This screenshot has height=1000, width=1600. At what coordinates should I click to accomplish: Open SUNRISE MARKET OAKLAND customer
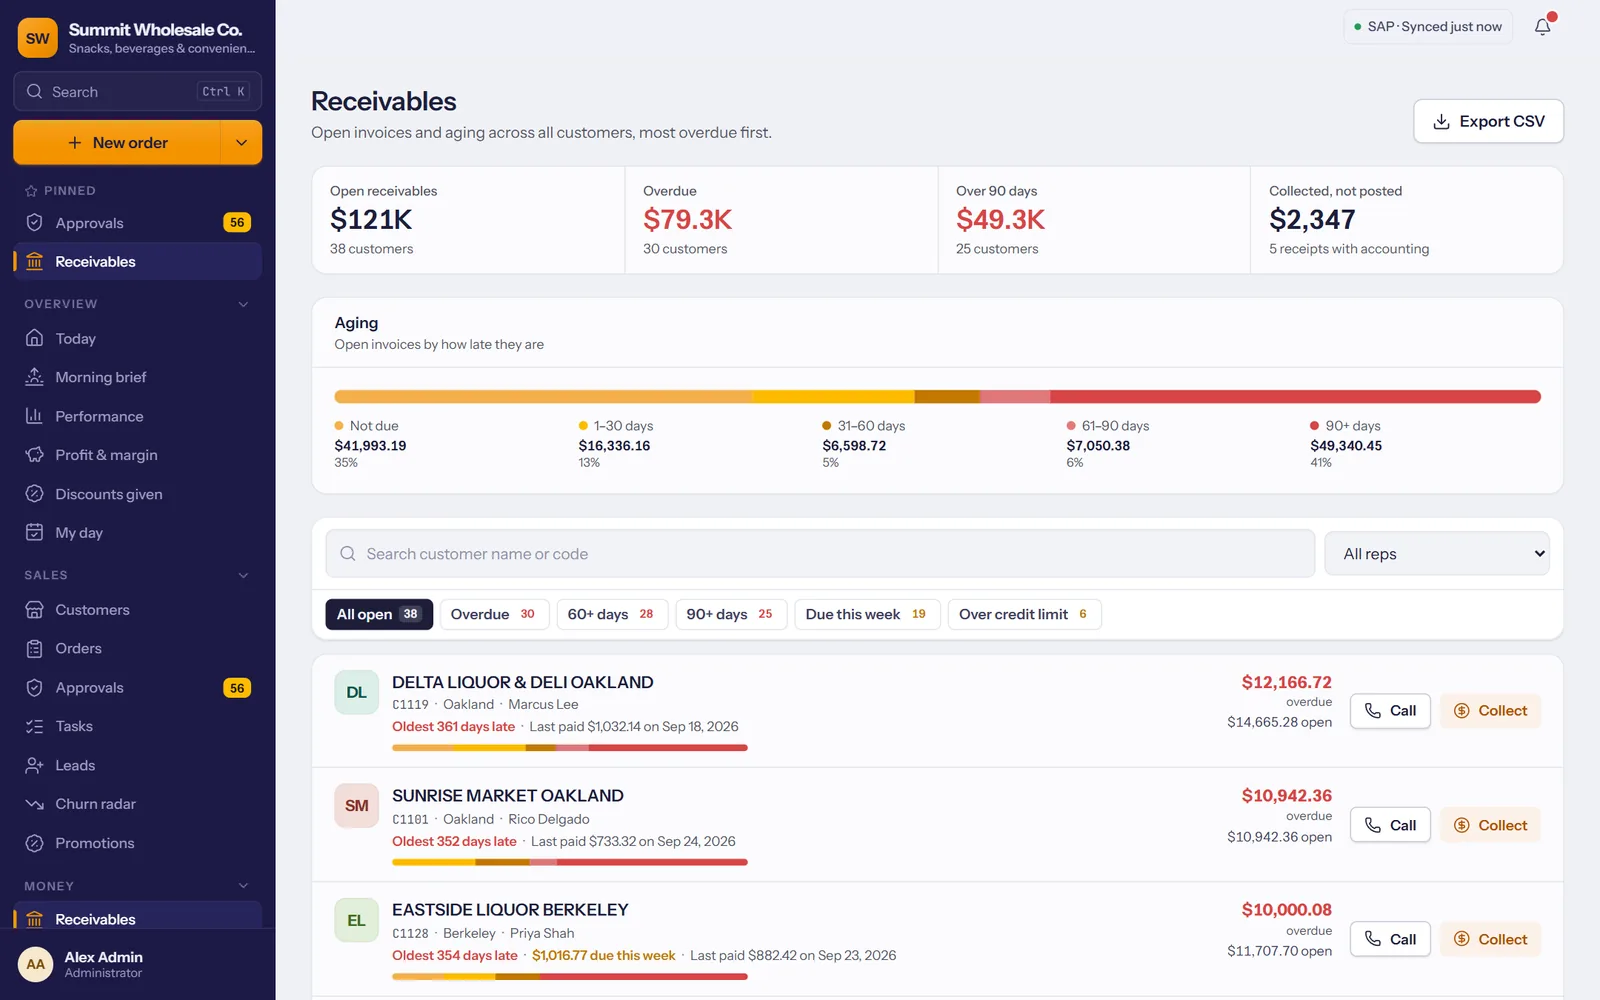click(x=507, y=796)
